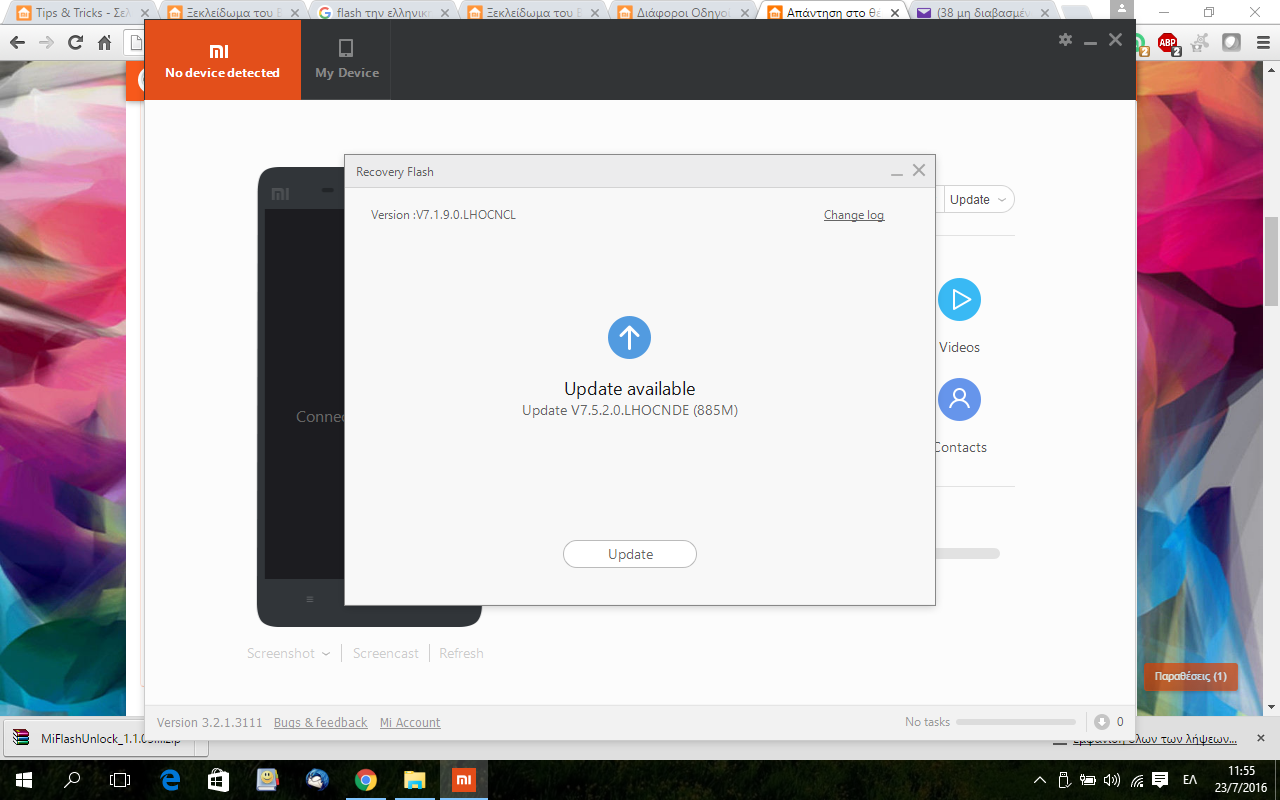Screen dimensions: 1280x800
Task: Open the Action Center notifications icon
Action: tap(1160, 780)
